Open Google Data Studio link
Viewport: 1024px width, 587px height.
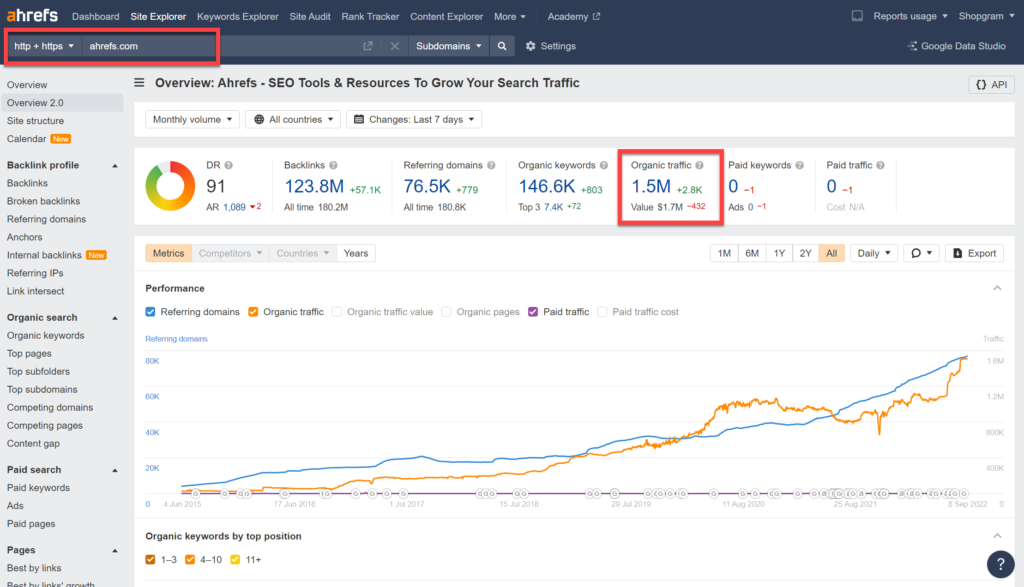point(956,46)
